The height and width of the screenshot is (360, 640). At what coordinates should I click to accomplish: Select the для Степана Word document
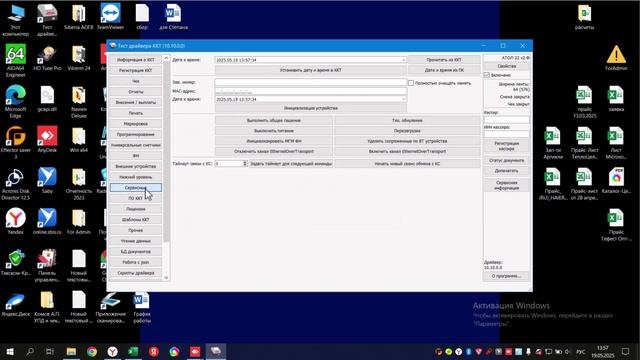pyautogui.click(x=173, y=16)
